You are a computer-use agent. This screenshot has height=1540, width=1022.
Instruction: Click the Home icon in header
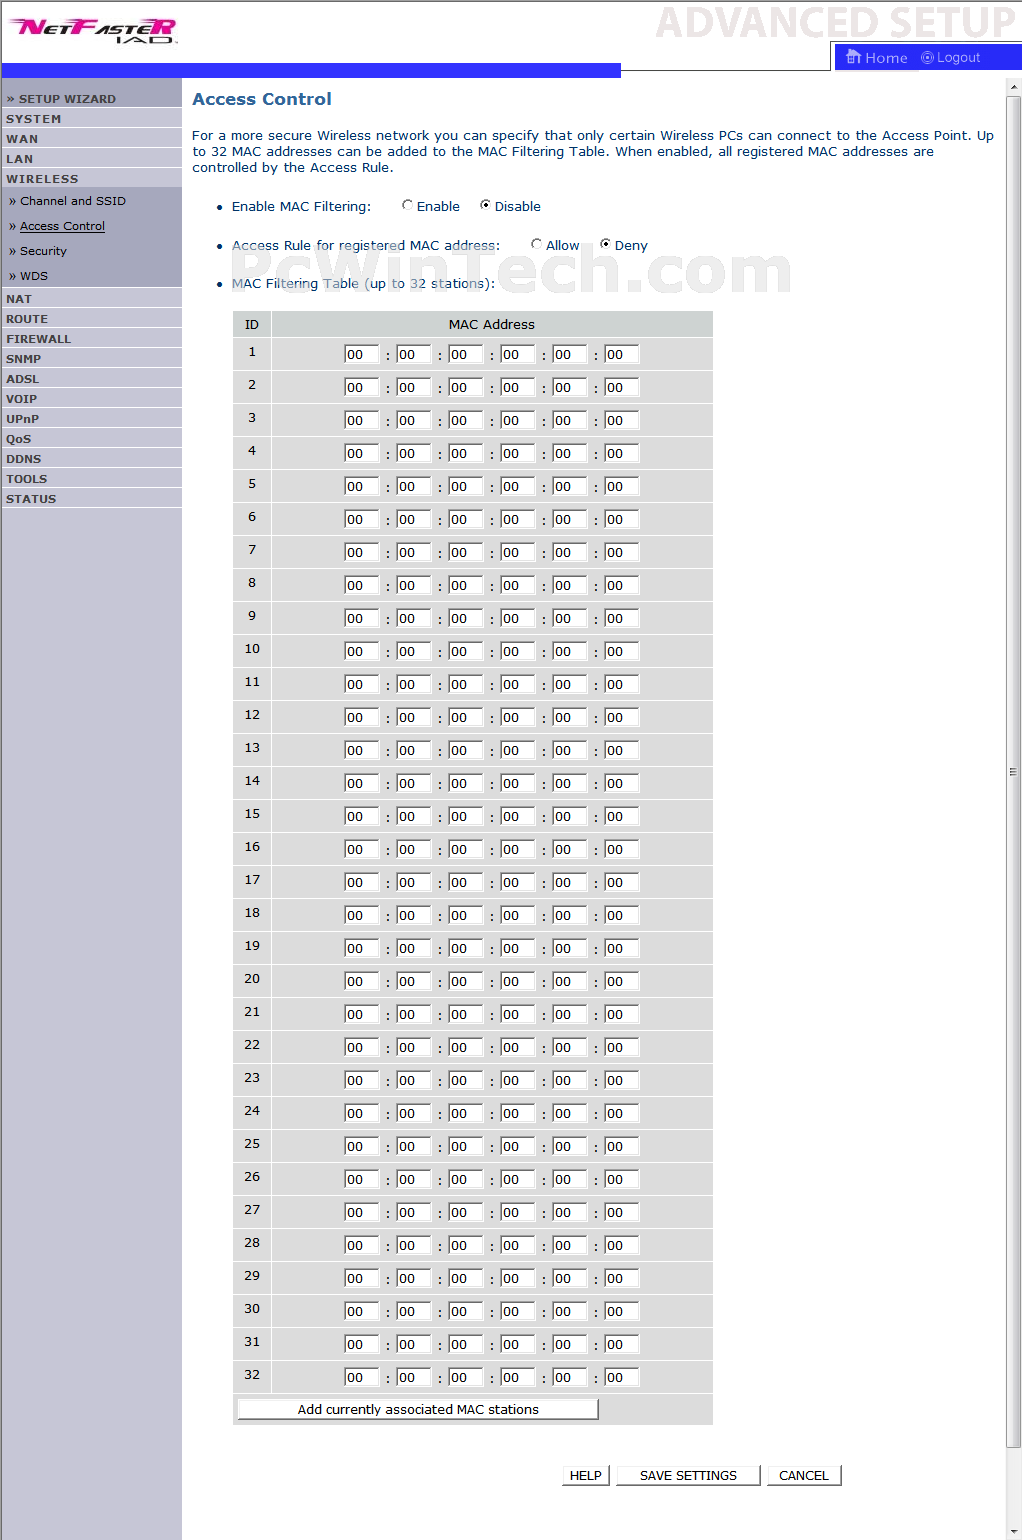(x=853, y=57)
